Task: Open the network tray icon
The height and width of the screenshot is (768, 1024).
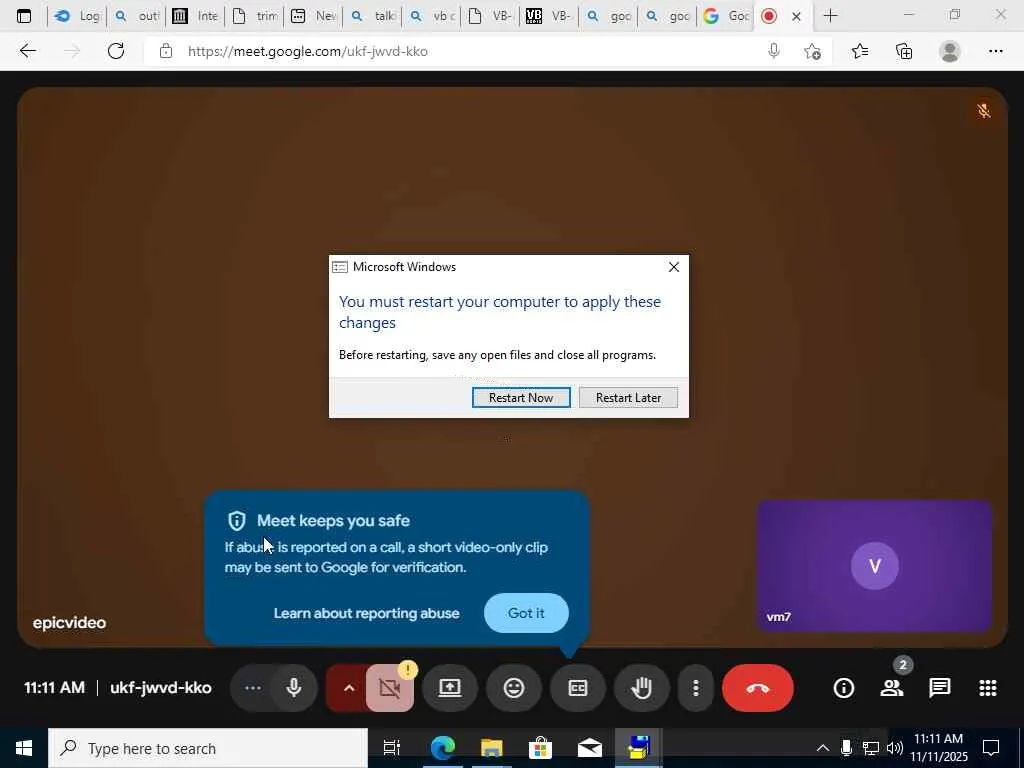Action: (x=871, y=748)
